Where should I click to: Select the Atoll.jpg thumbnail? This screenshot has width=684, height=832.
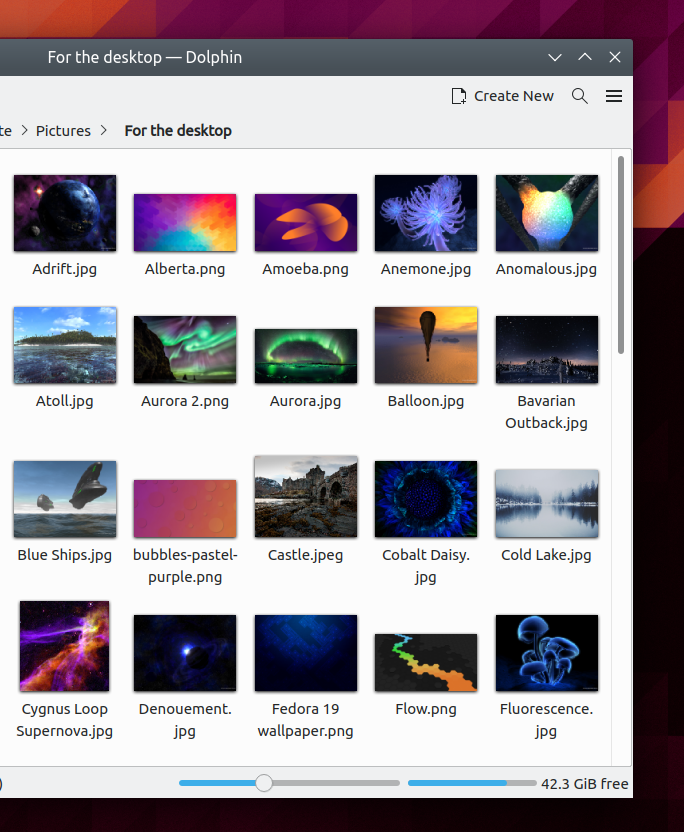coord(65,345)
